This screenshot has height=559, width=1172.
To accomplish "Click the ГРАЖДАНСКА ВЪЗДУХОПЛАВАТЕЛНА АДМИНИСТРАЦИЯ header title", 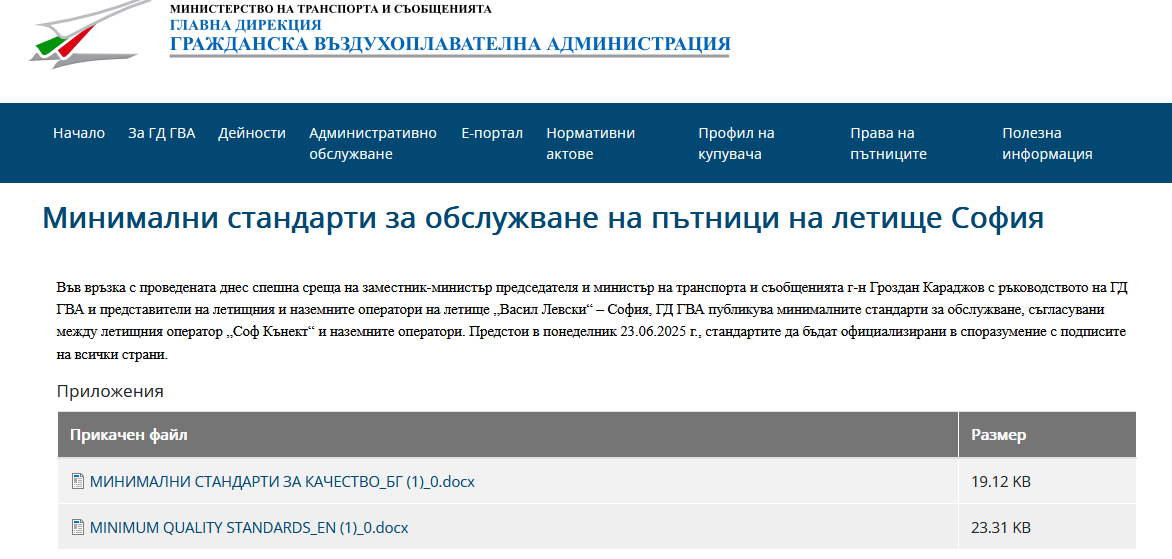I will click(450, 43).
